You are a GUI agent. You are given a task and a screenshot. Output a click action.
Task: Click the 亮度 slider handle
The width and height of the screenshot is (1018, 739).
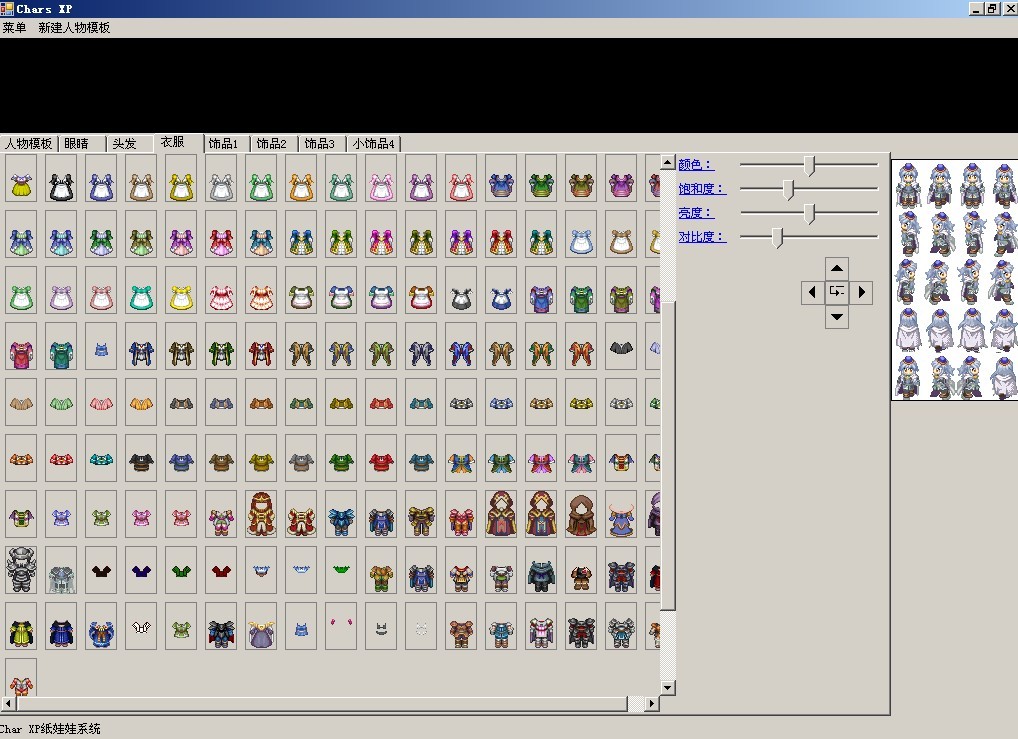tap(809, 214)
